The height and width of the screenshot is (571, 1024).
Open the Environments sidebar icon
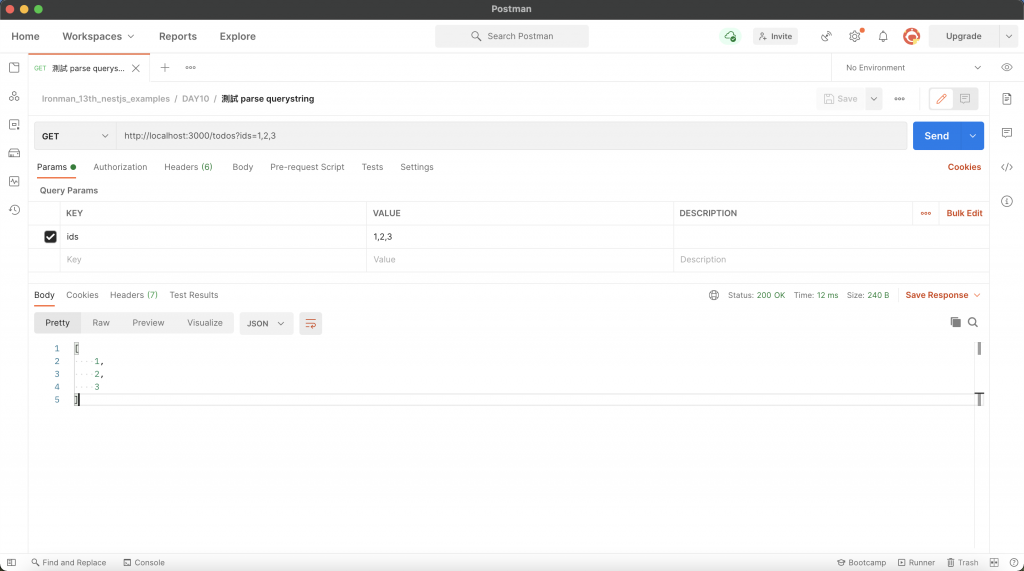click(x=14, y=124)
